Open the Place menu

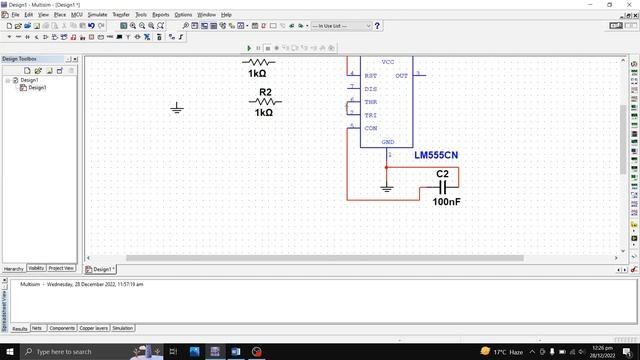click(x=60, y=15)
